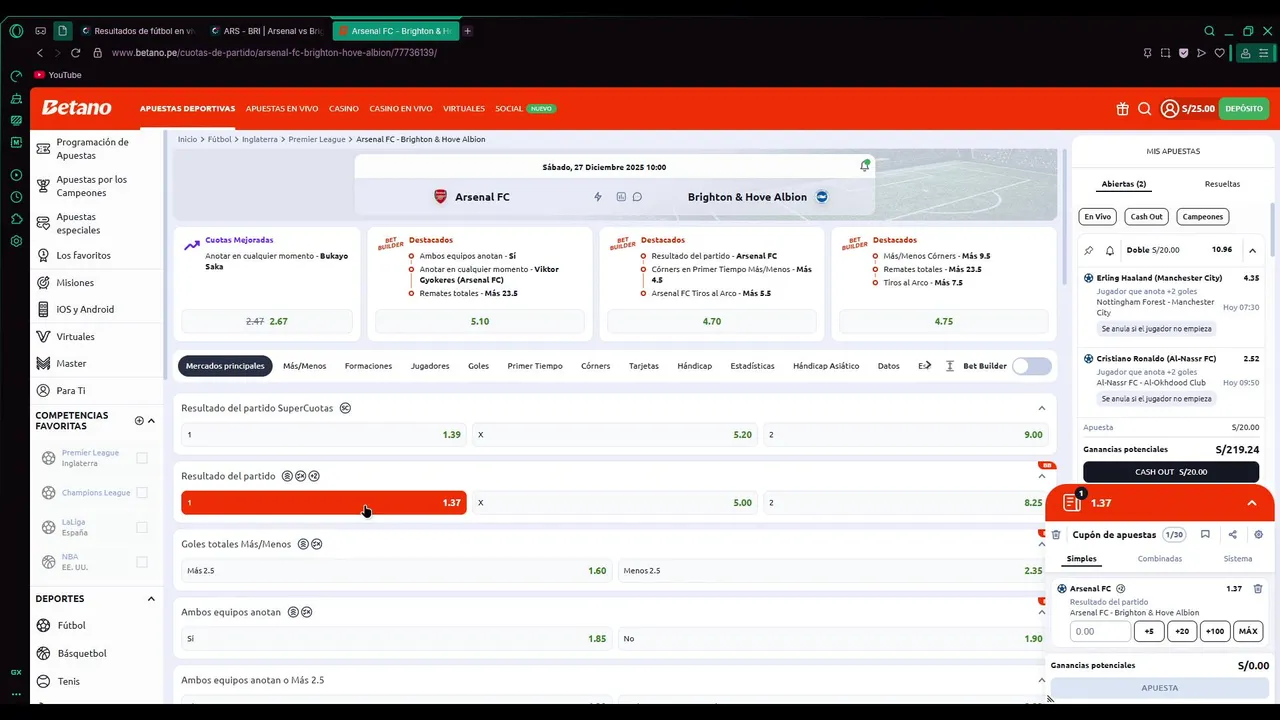This screenshot has height=720, width=1280.
Task: Click the lightning bolt icon in match header
Action: coord(598,197)
